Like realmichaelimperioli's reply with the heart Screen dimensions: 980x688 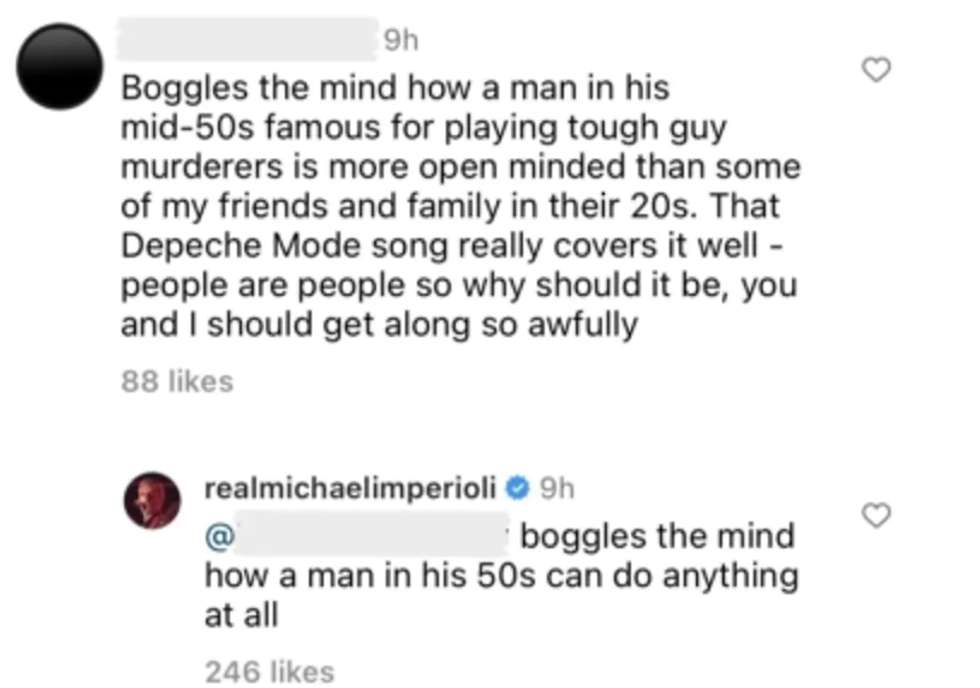pos(876,515)
